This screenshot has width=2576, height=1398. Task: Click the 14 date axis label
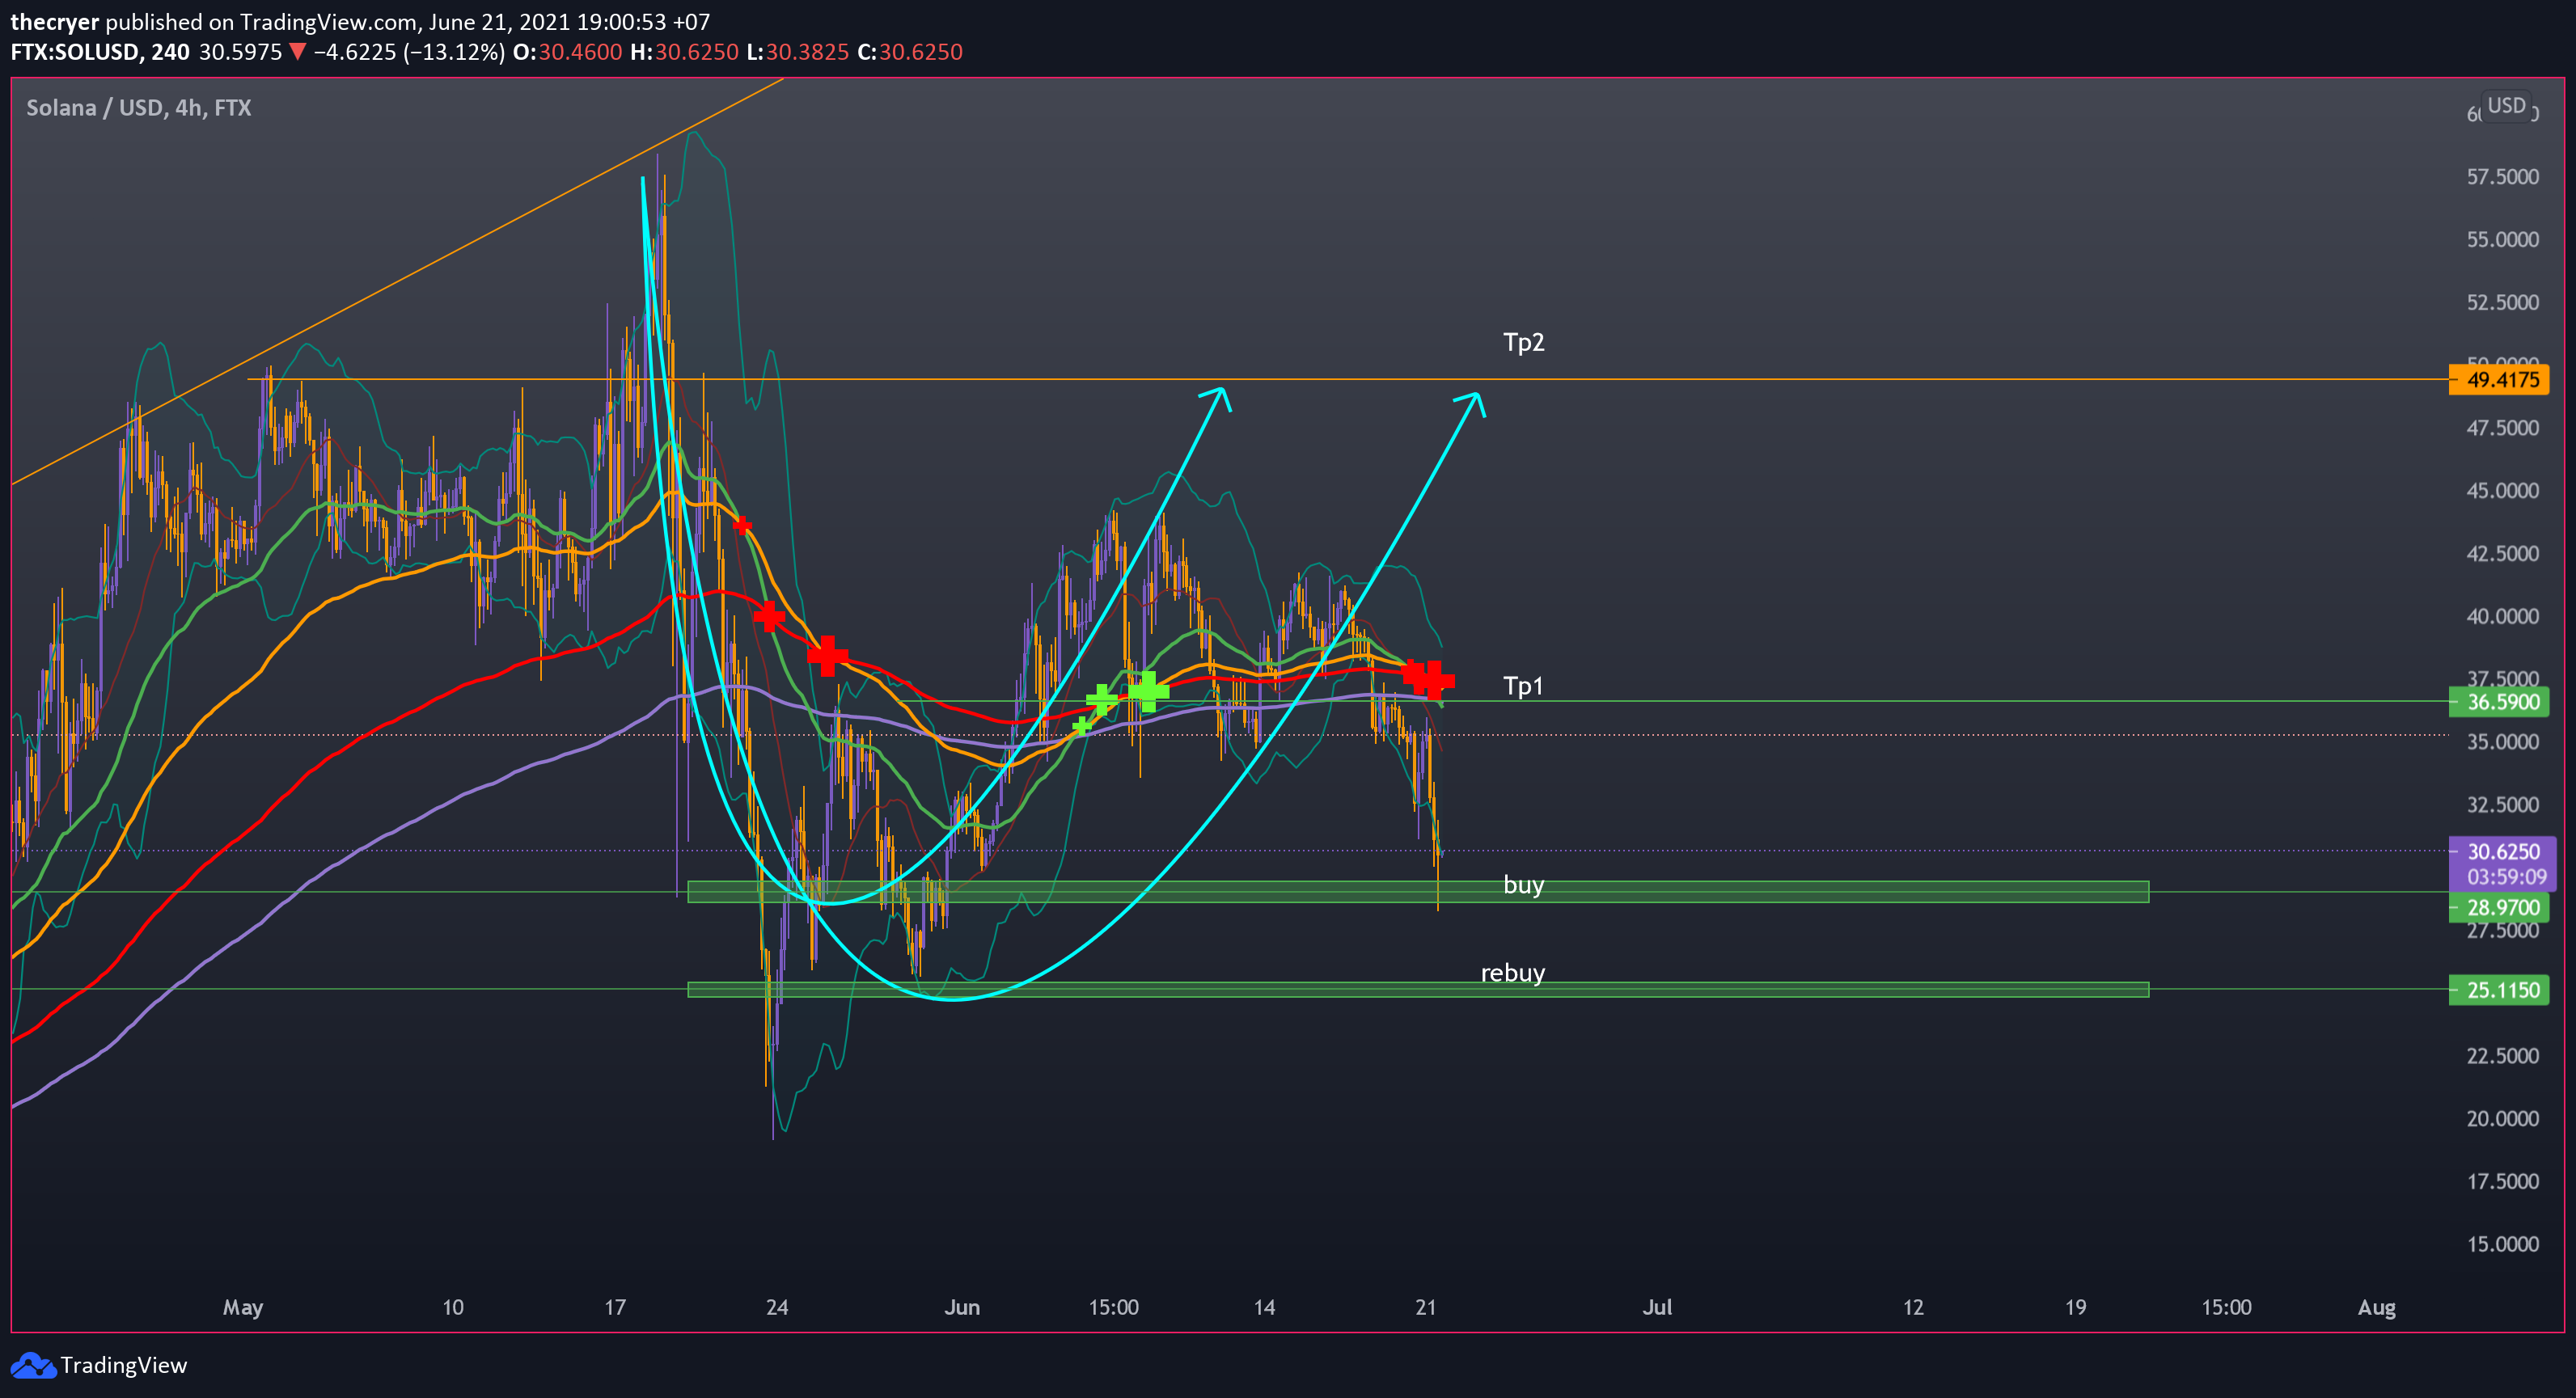[1264, 1308]
